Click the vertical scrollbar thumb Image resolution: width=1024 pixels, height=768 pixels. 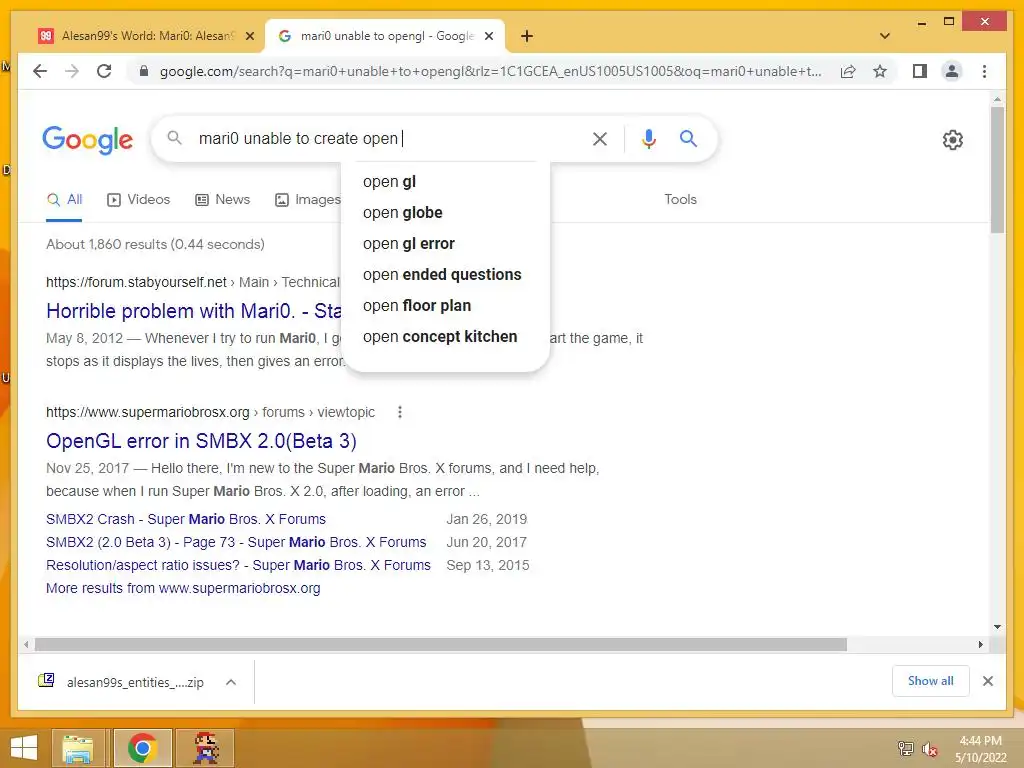click(x=997, y=170)
